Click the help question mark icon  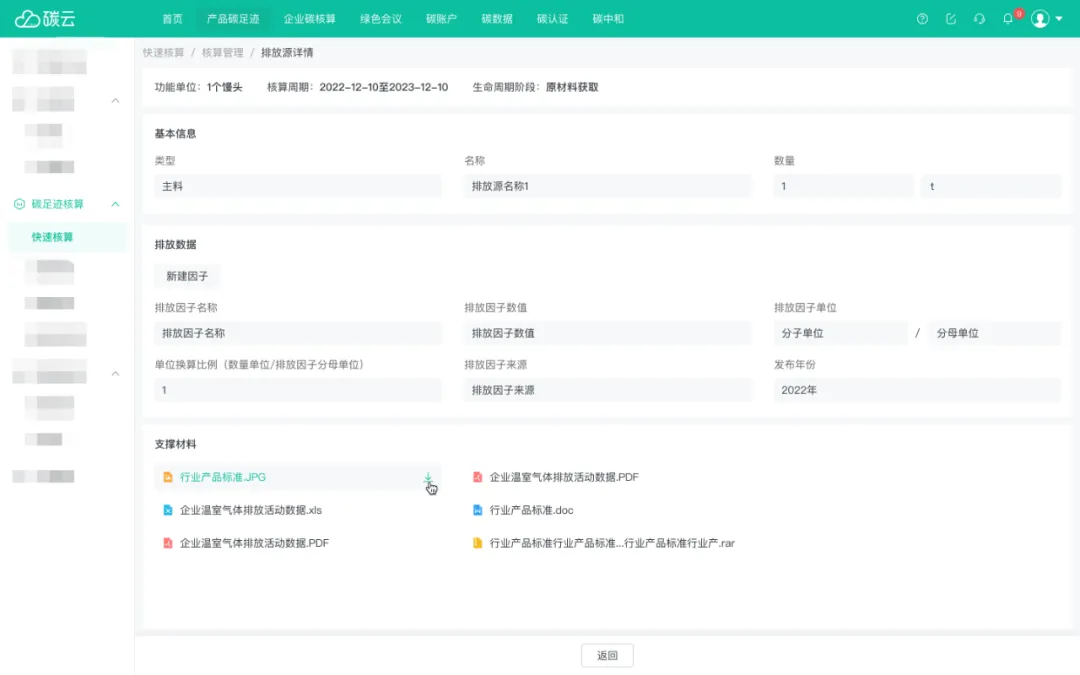[x=922, y=19]
